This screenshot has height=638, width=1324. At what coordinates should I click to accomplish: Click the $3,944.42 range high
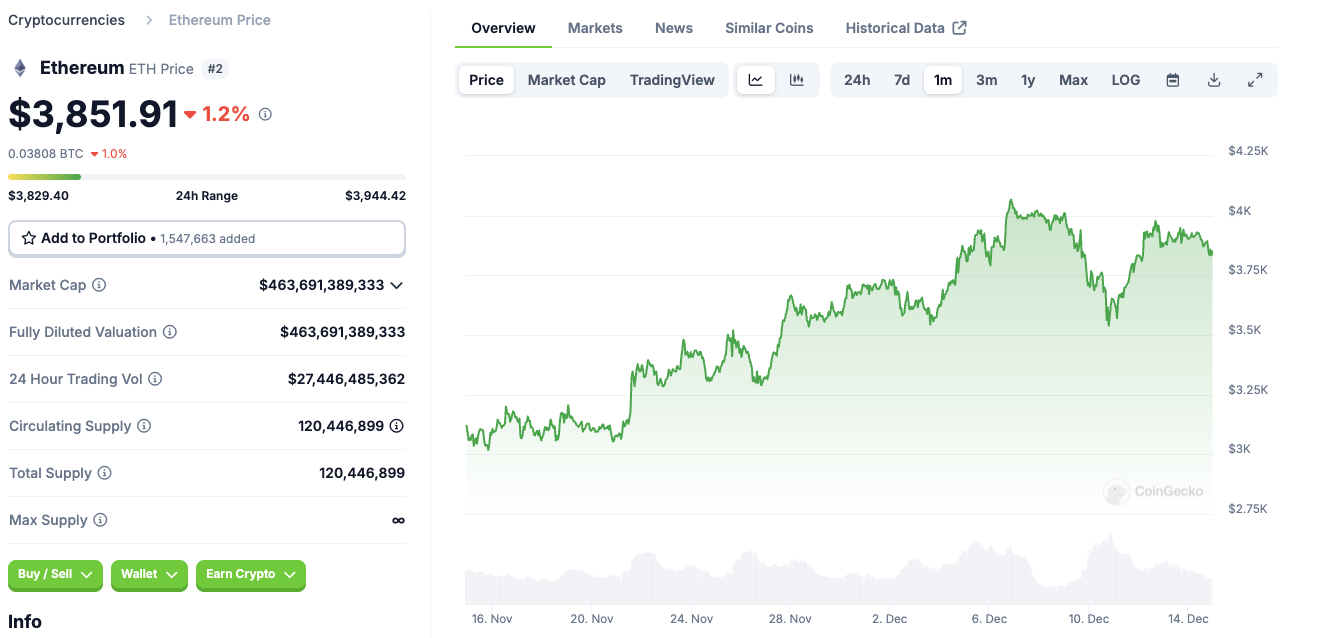[x=375, y=196]
